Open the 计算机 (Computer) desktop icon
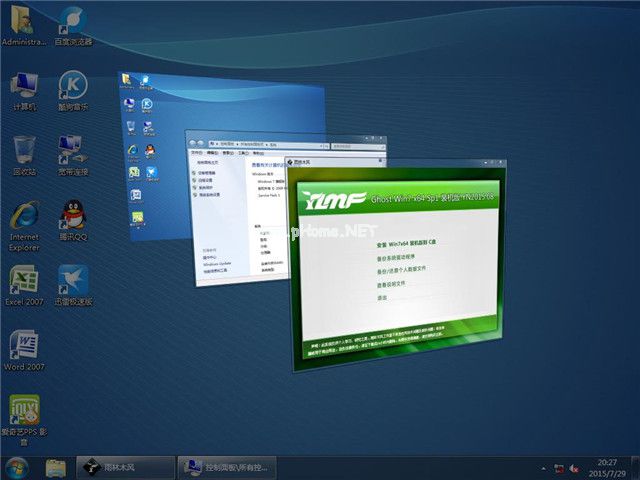This screenshot has width=640, height=480. coord(24,86)
